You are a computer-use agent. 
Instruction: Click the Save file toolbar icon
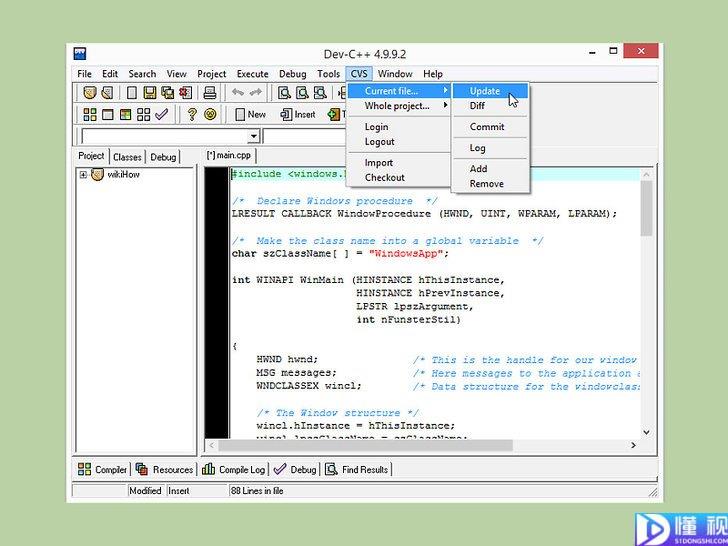[x=149, y=93]
